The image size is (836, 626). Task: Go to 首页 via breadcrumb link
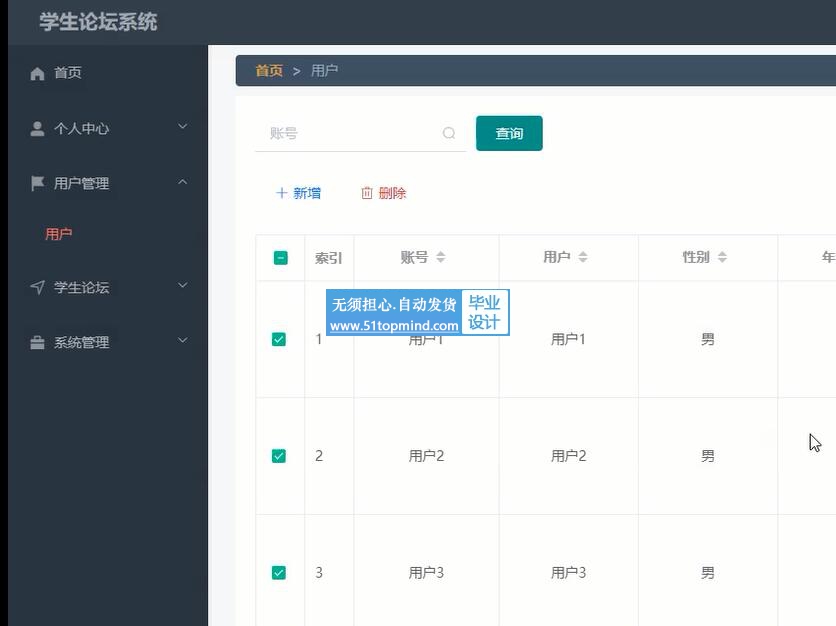pos(269,70)
